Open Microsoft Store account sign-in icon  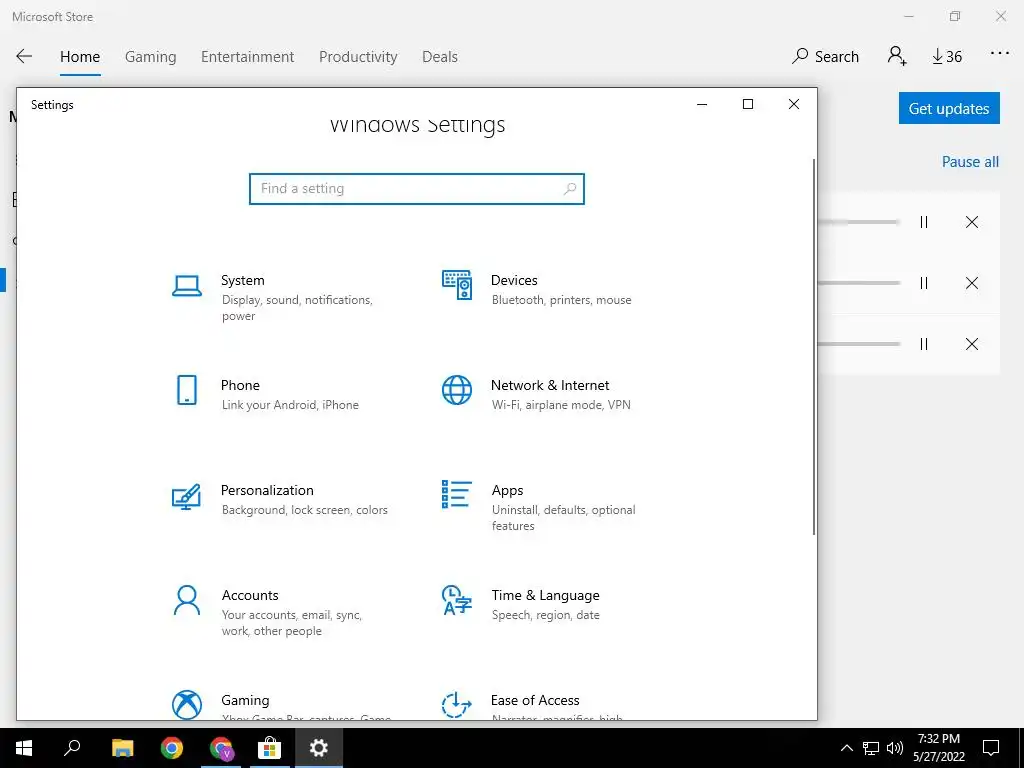point(897,56)
